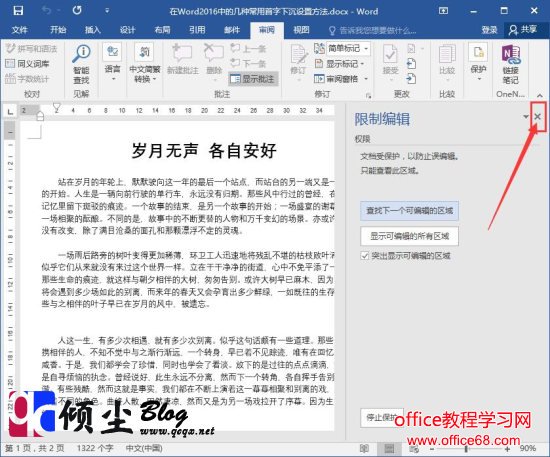This screenshot has width=550, height=457.
Task: Open 智能查找 smart lookup
Action: (81, 64)
